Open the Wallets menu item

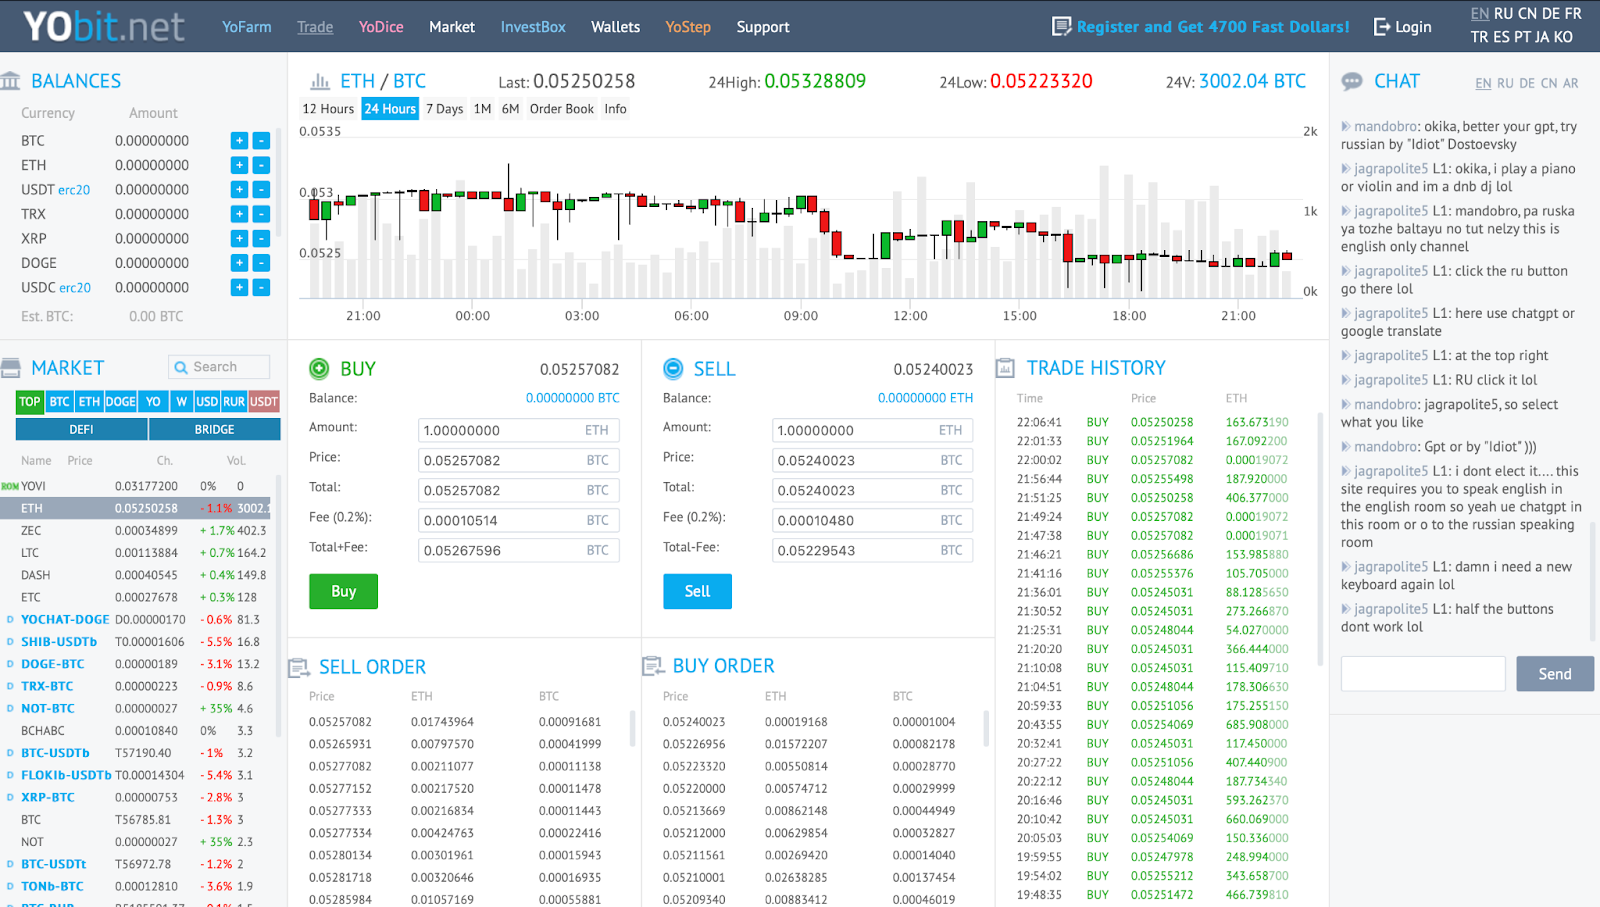pos(615,27)
